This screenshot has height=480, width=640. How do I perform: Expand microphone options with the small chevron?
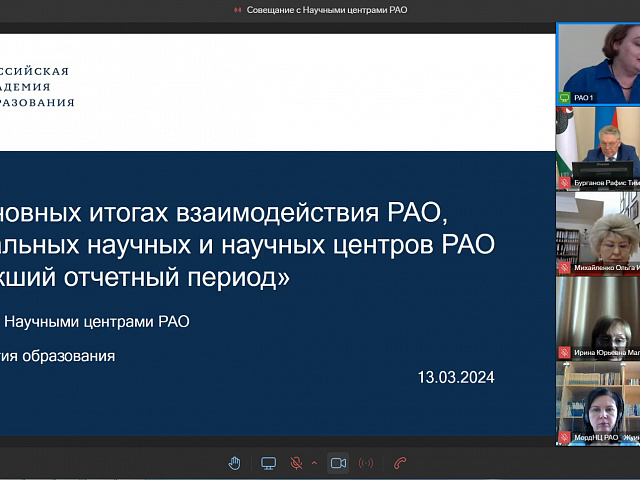[x=314, y=463]
